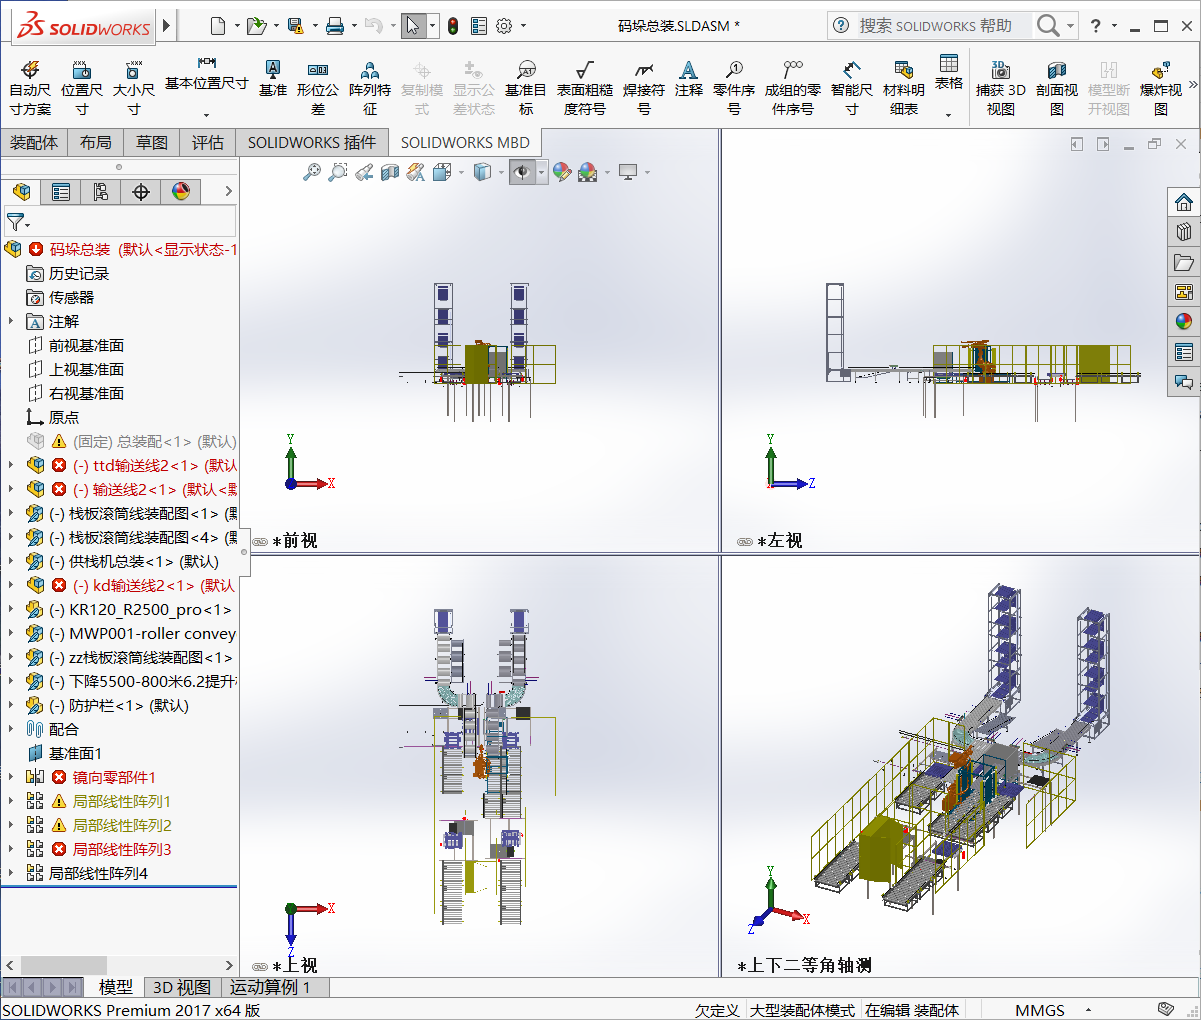This screenshot has height=1020, width=1201.
Task: Insert Surface Finish symbol (表面粗糙度符号)
Action: coord(585,87)
